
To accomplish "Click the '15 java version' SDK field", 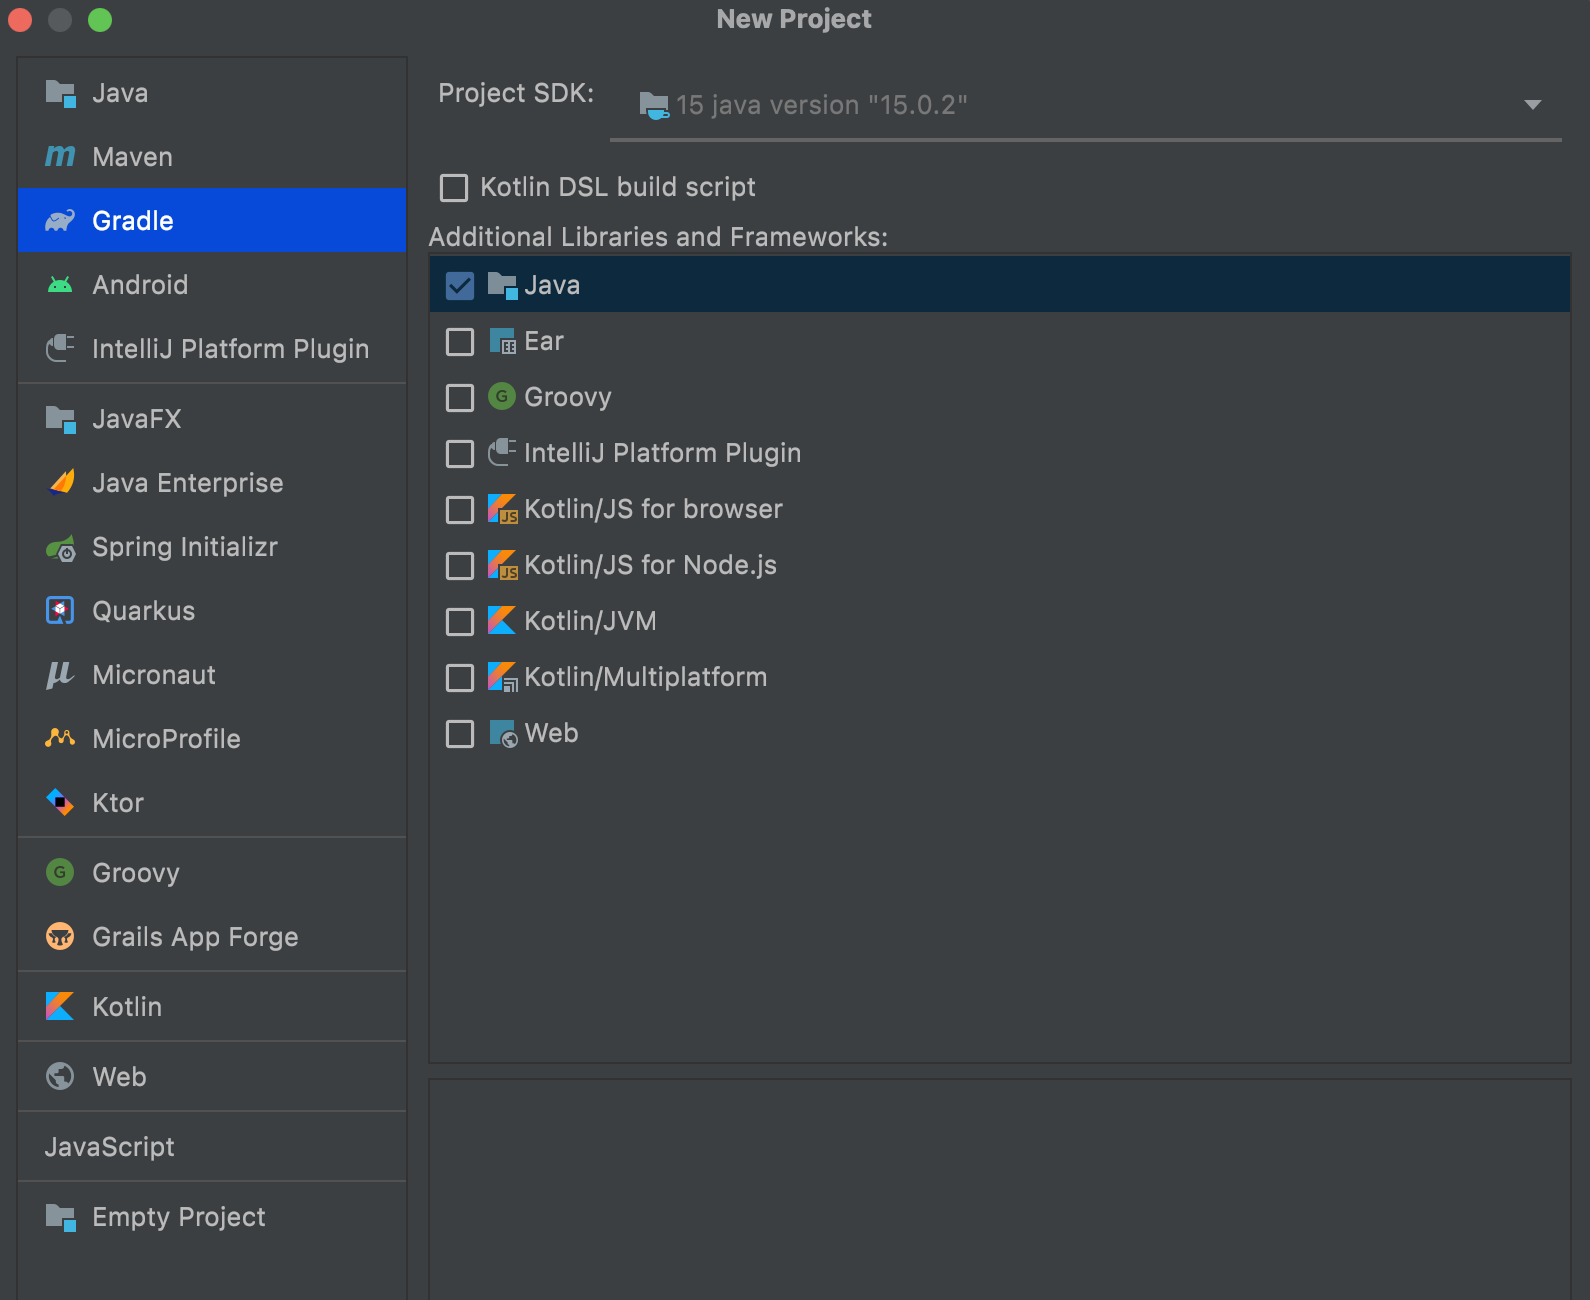I will click(x=1086, y=105).
